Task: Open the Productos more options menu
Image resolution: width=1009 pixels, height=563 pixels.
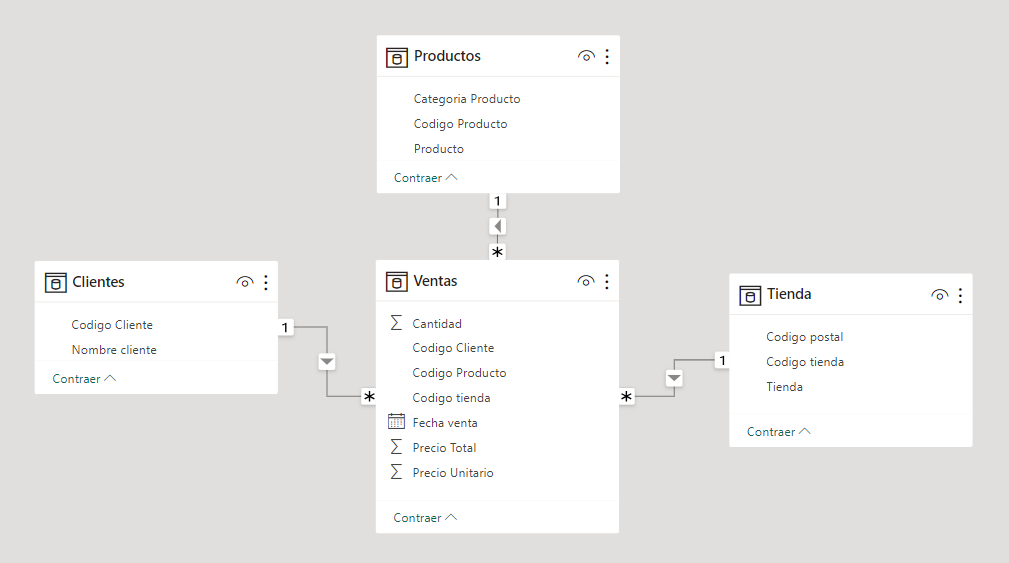Action: tap(607, 57)
